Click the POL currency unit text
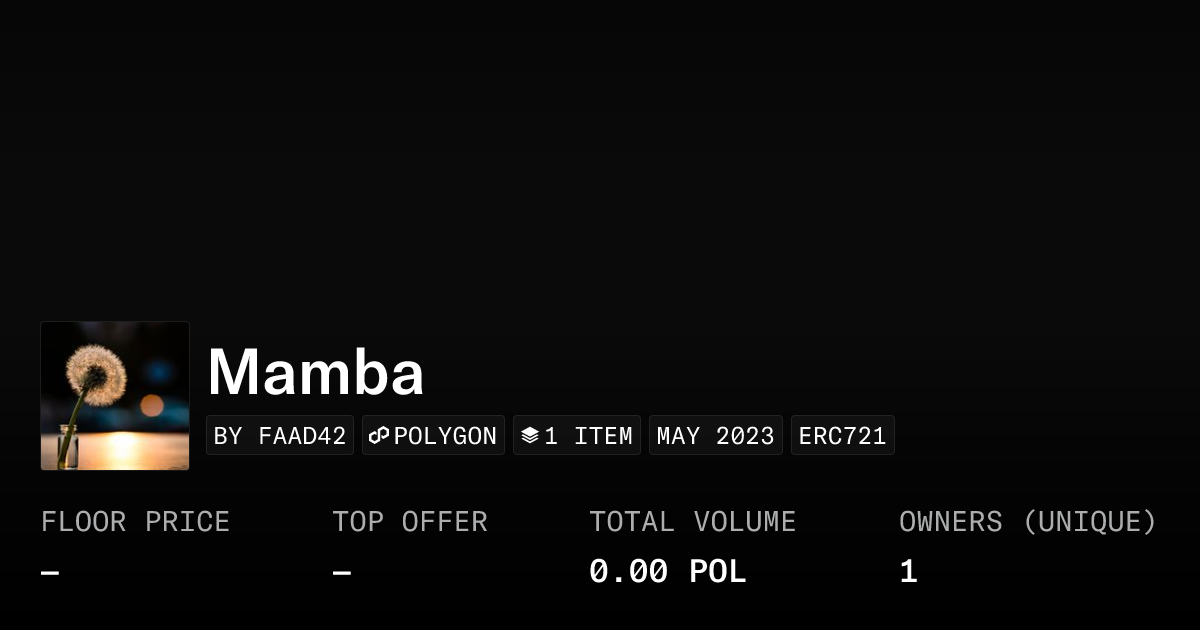 point(717,572)
